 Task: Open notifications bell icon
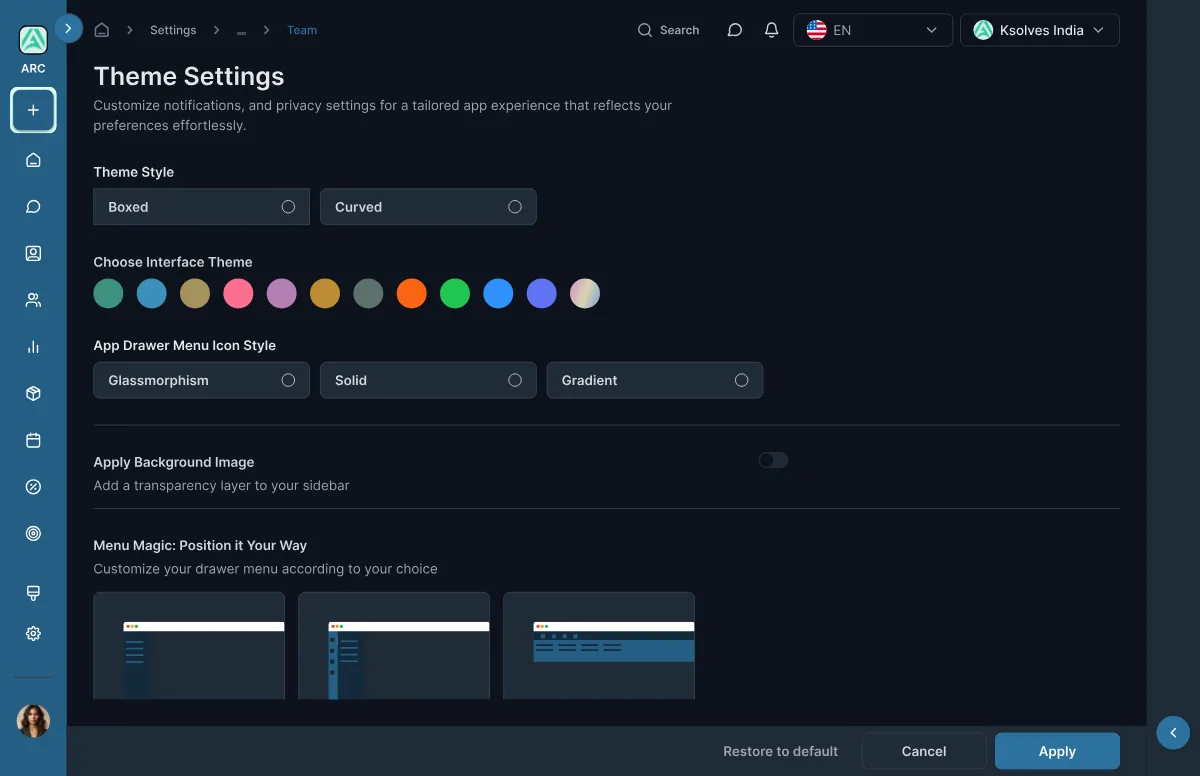771,30
